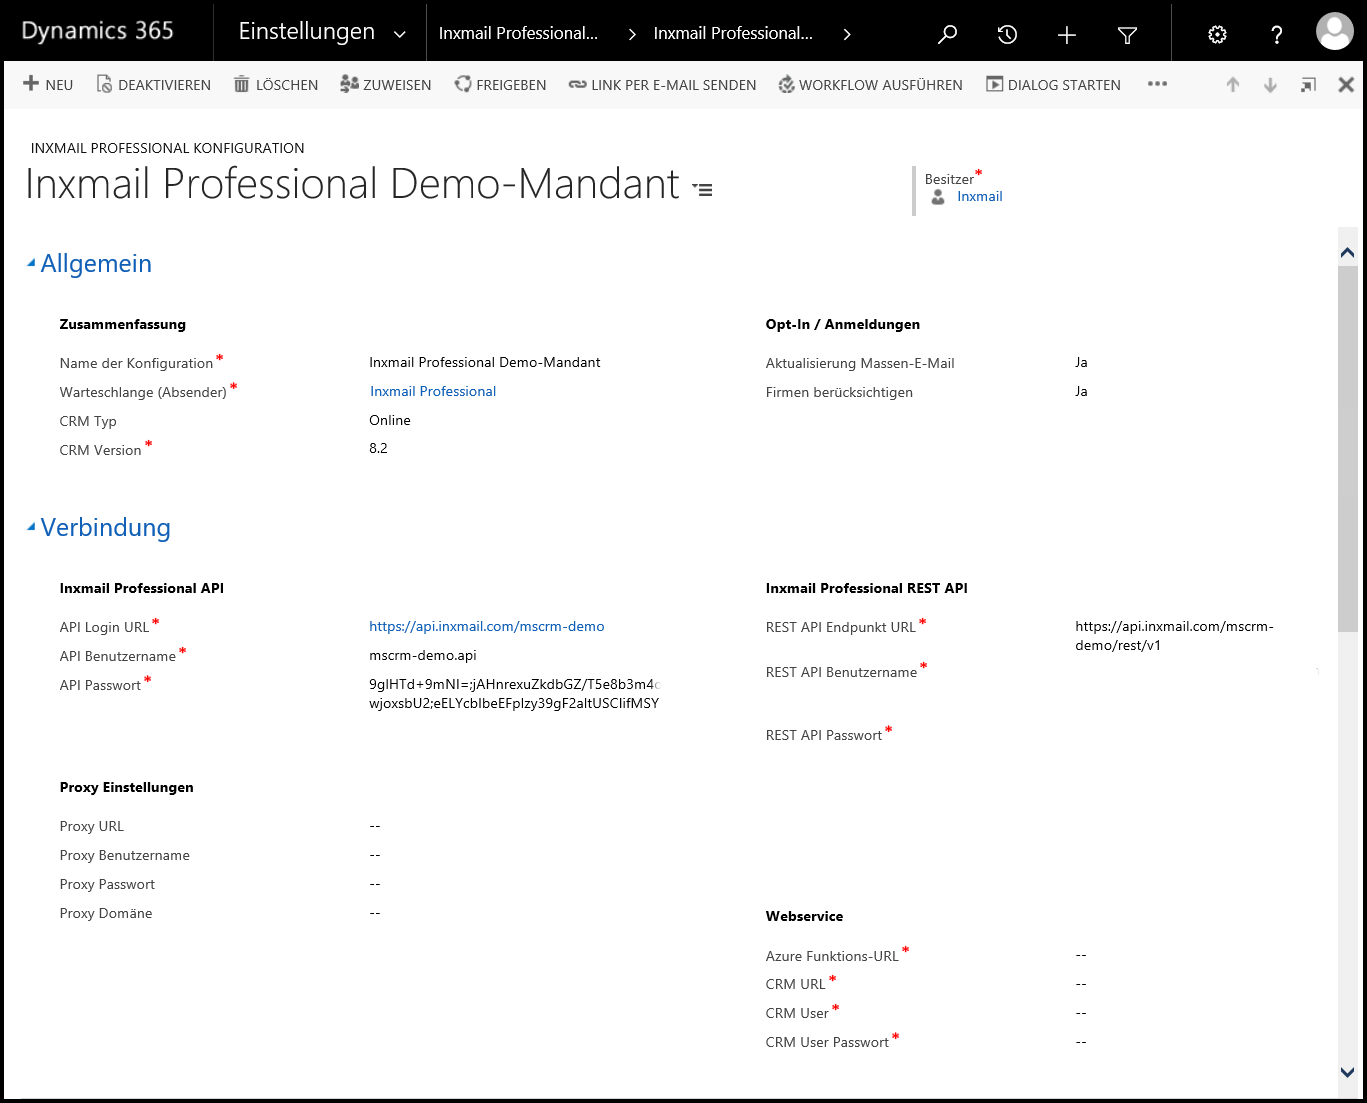Click LINK PER E-MAIL SENDEN

click(x=662, y=85)
